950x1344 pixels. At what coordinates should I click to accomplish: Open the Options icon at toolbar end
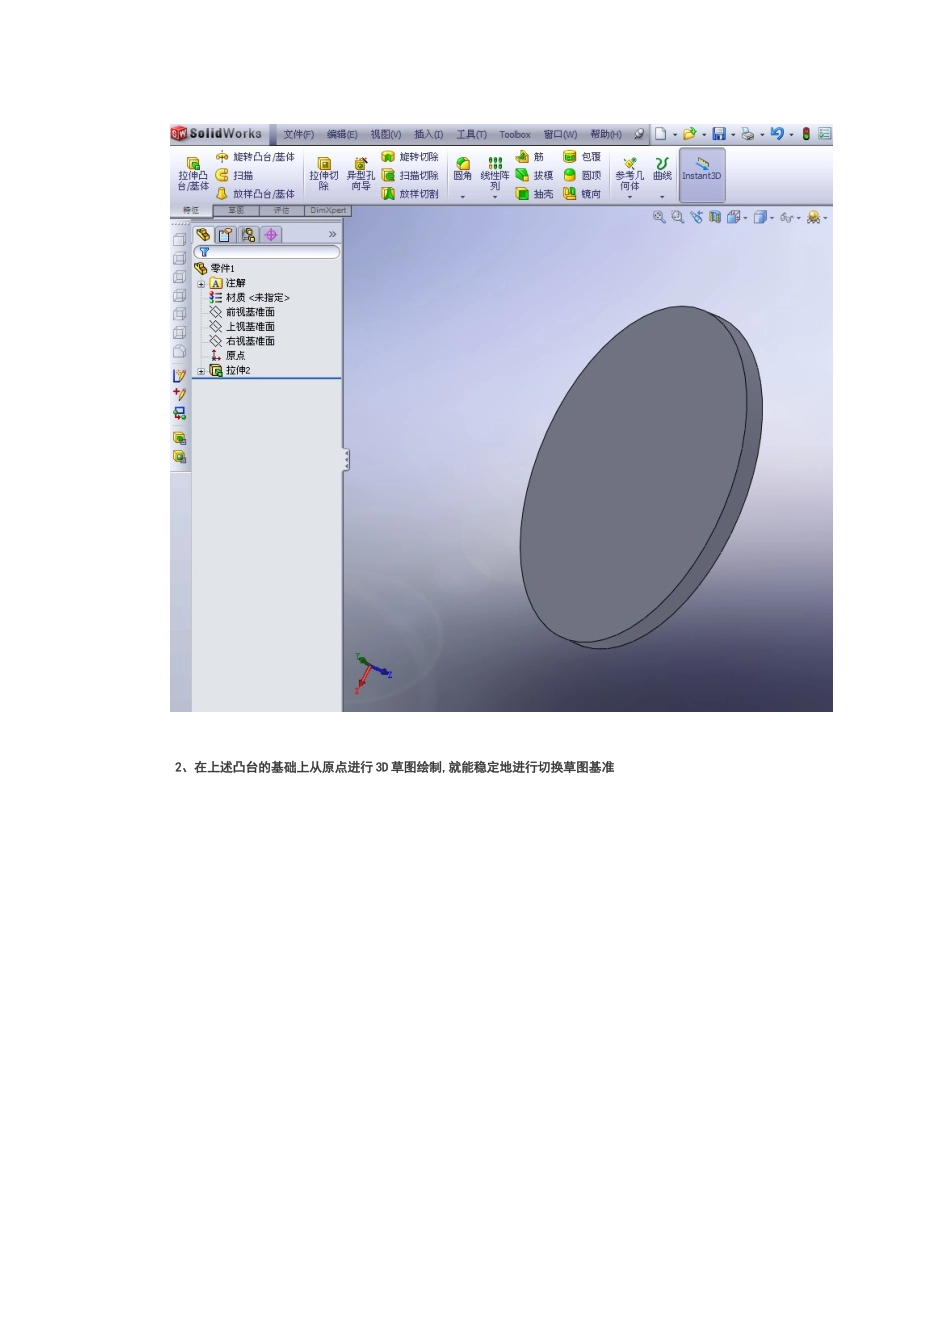pyautogui.click(x=825, y=134)
